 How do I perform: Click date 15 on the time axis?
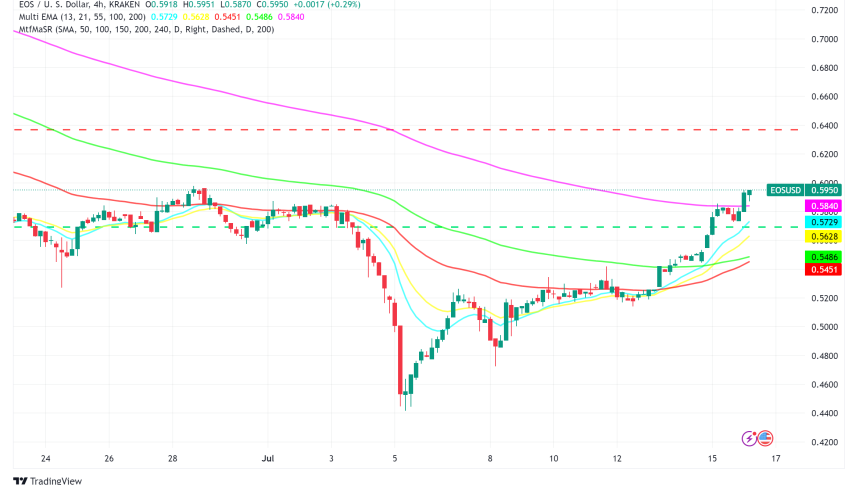[712, 458]
